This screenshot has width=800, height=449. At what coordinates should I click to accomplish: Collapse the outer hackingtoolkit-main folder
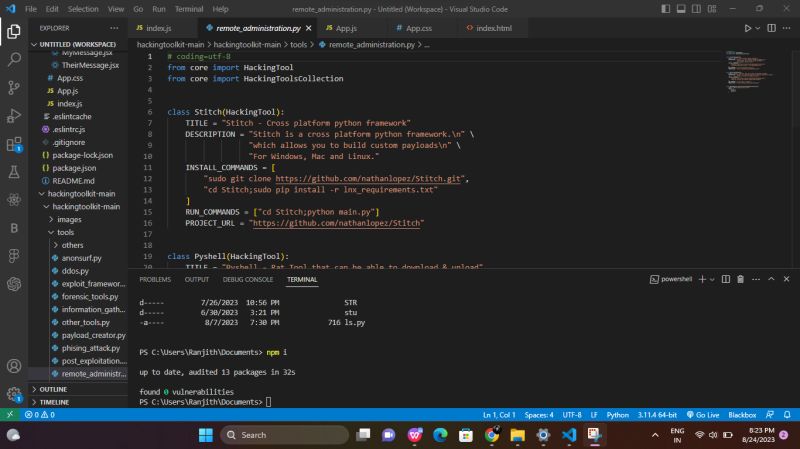(81, 194)
